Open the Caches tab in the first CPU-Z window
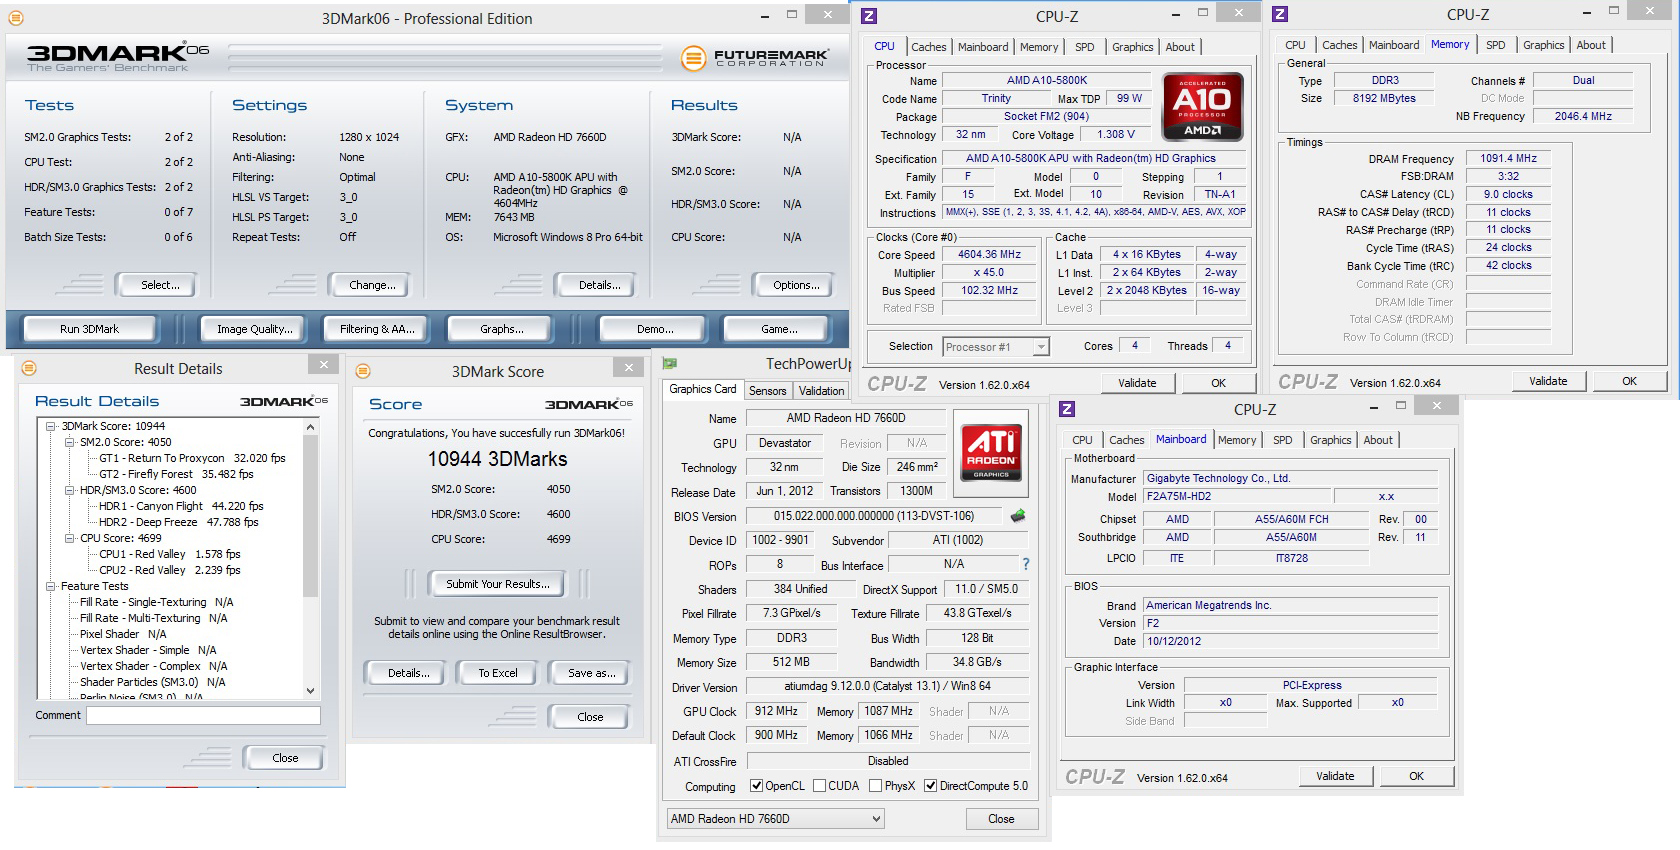The image size is (1680, 850). pyautogui.click(x=928, y=47)
